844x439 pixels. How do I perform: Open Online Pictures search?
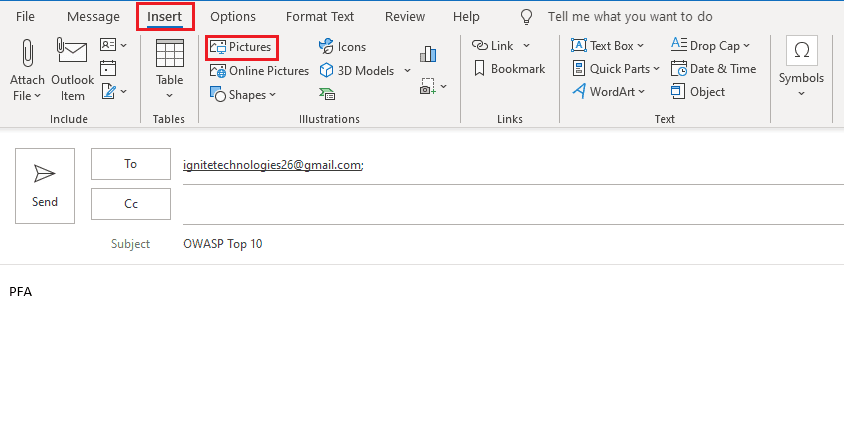[259, 71]
